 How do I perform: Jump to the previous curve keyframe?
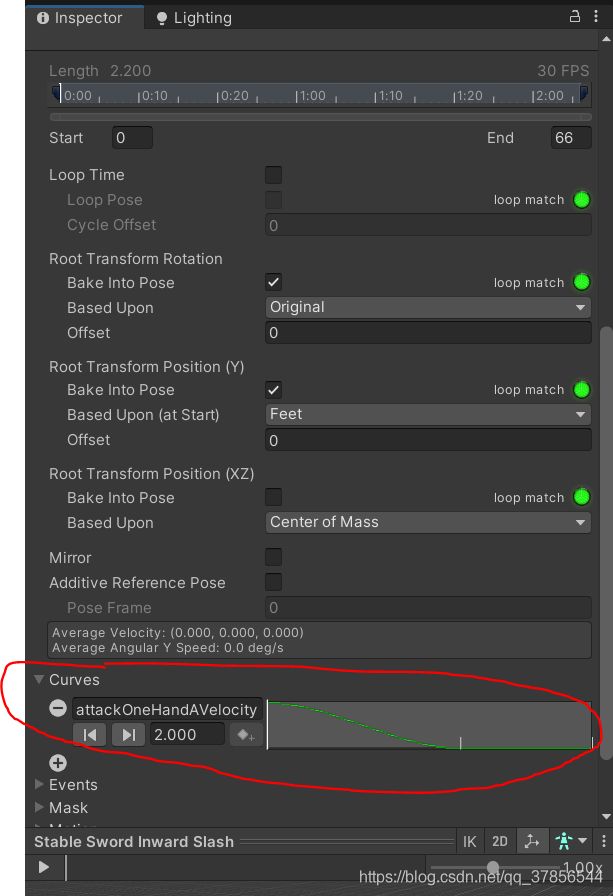pyautogui.click(x=90, y=734)
